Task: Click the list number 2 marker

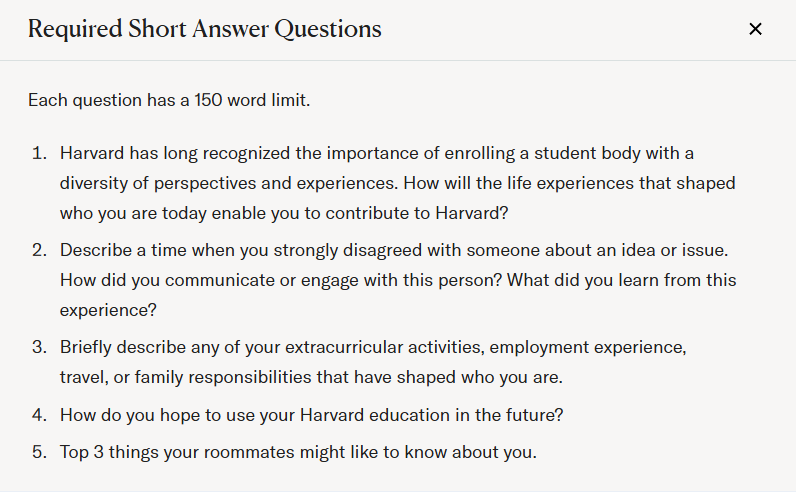Action: 39,250
